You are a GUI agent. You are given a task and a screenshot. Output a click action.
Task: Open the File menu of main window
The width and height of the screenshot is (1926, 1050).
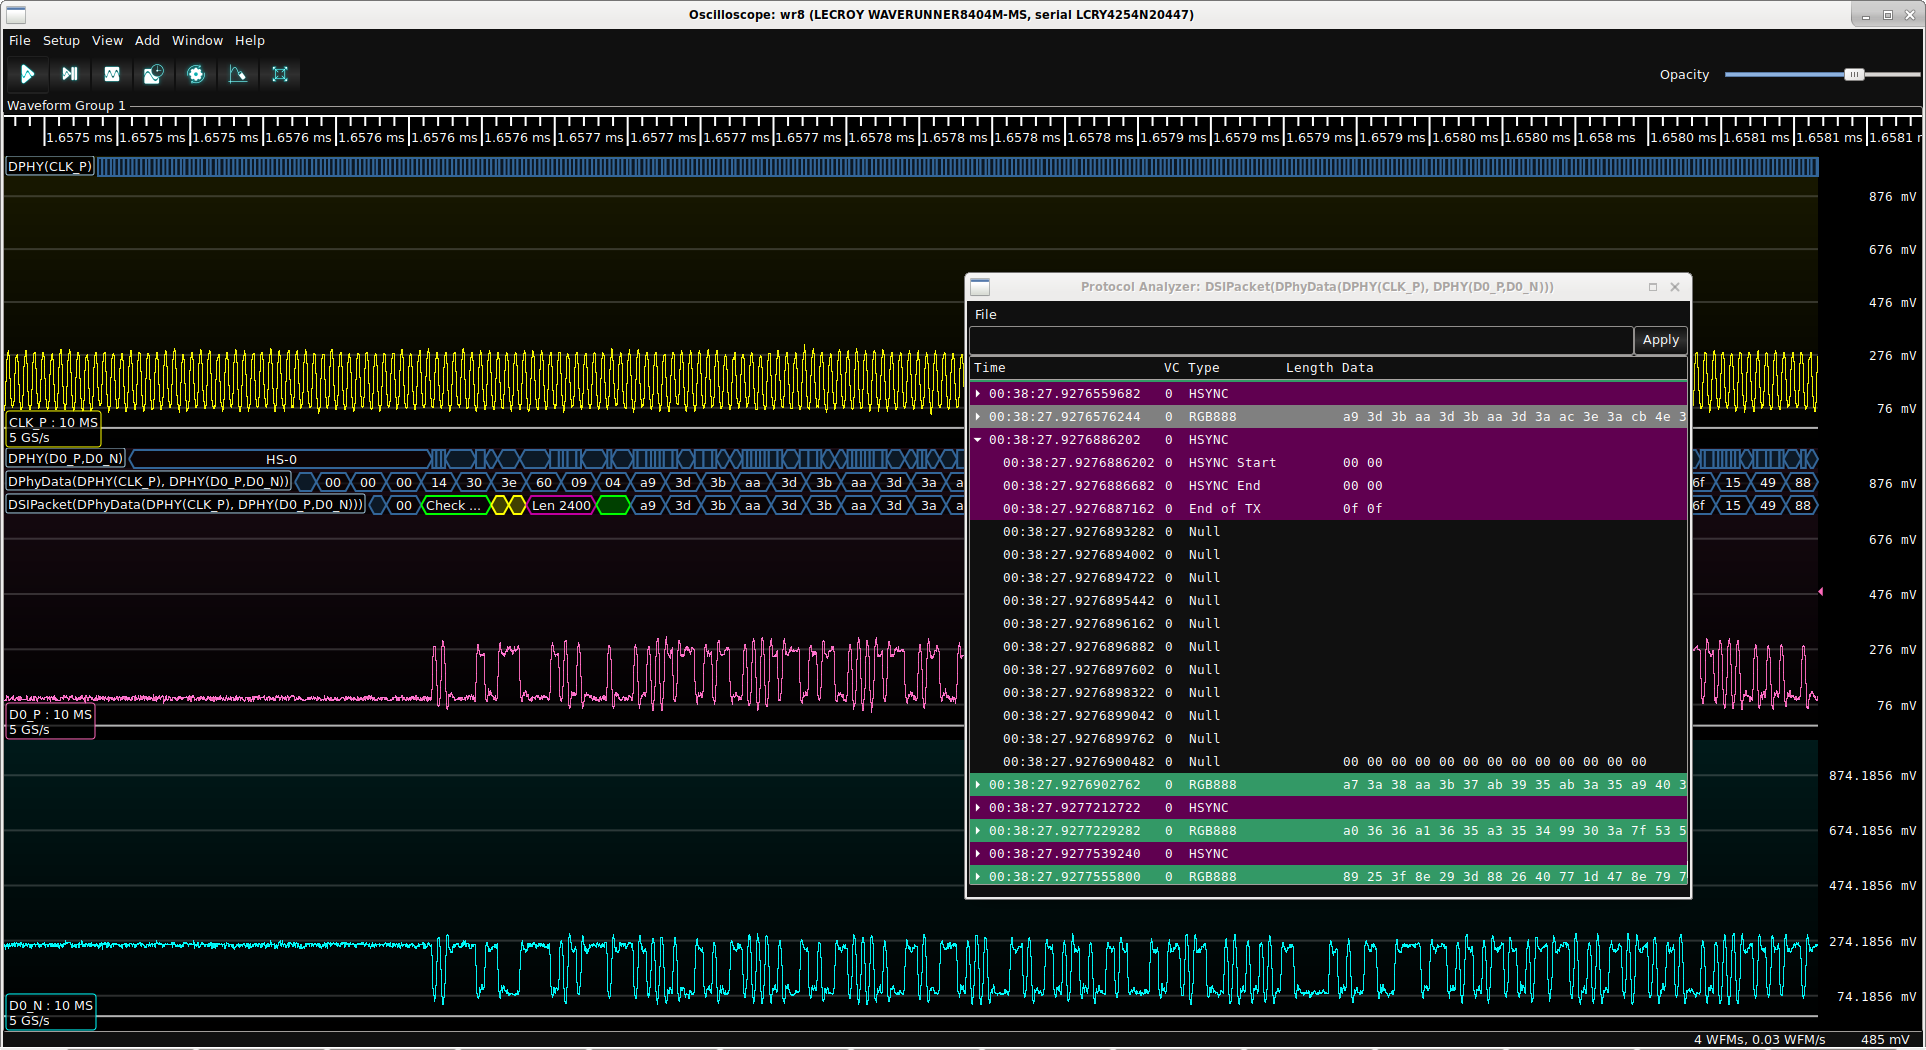pyautogui.click(x=20, y=41)
